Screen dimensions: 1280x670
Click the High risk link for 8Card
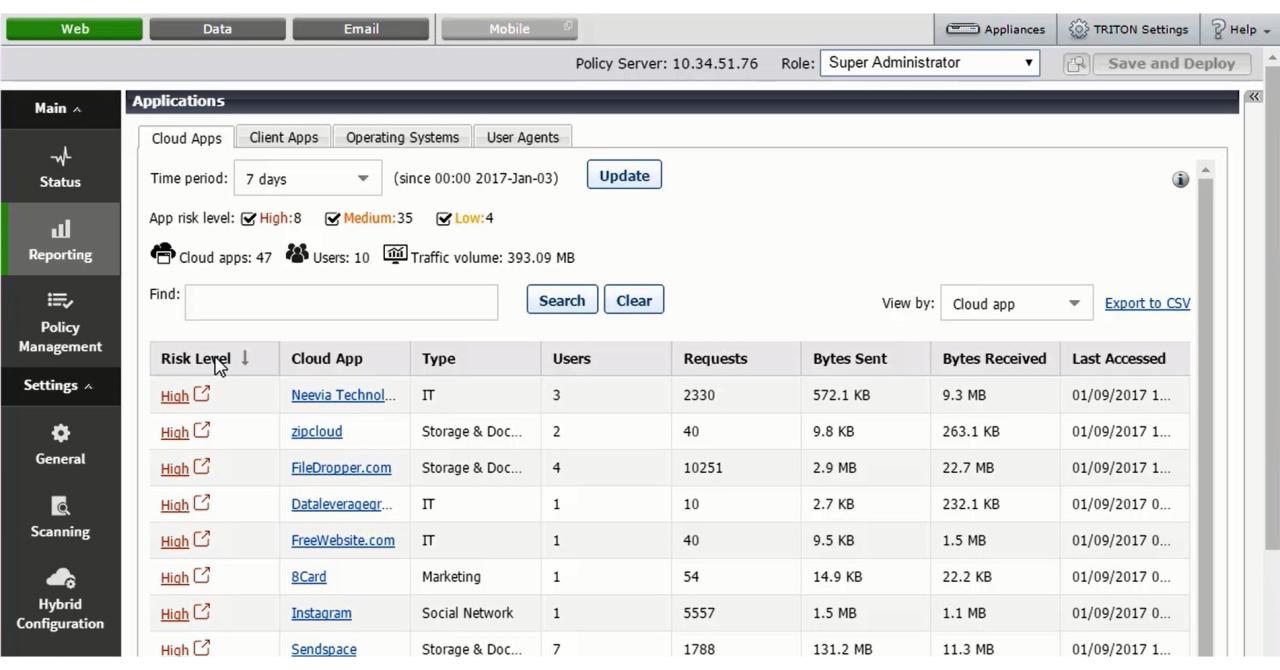174,577
